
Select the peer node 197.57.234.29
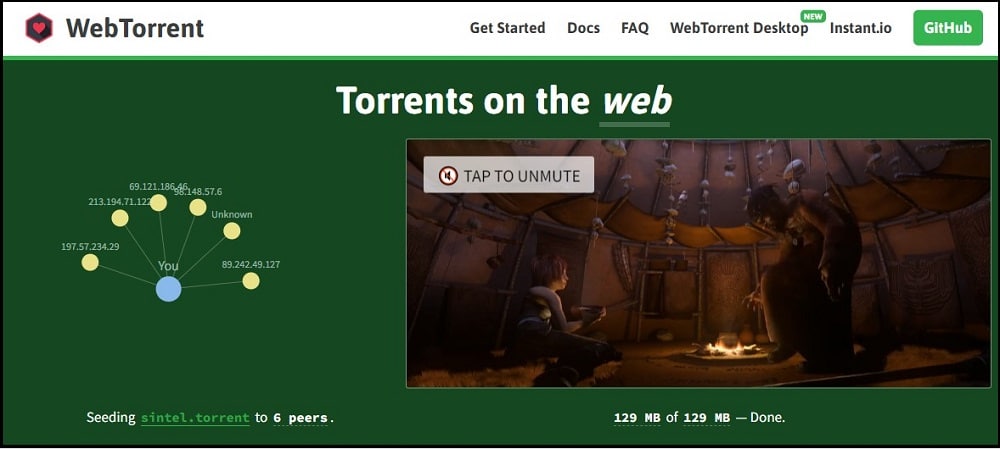click(x=90, y=262)
